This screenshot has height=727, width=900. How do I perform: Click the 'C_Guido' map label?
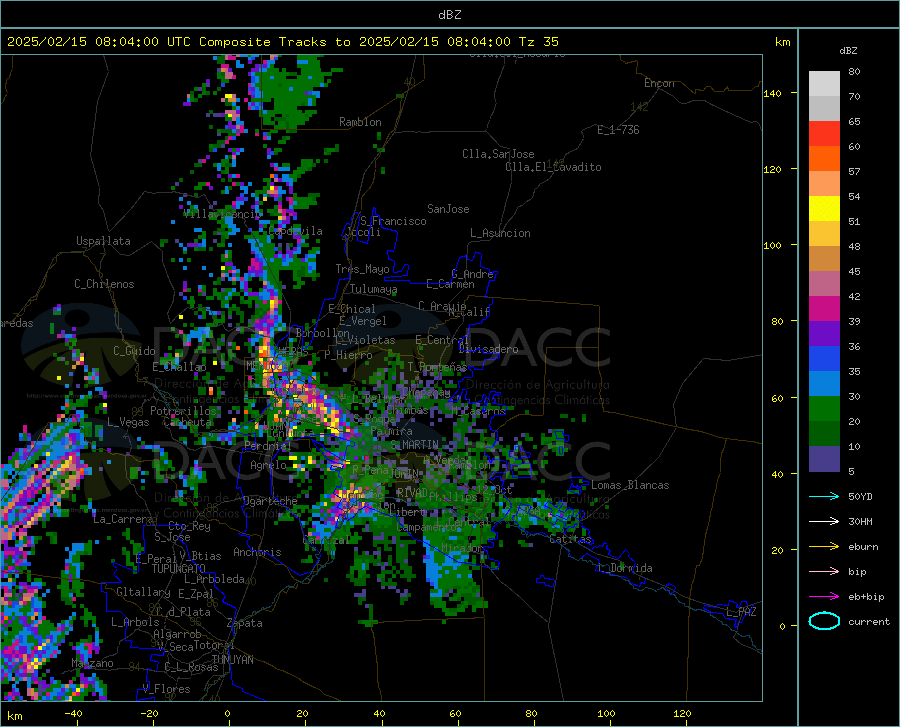(134, 351)
